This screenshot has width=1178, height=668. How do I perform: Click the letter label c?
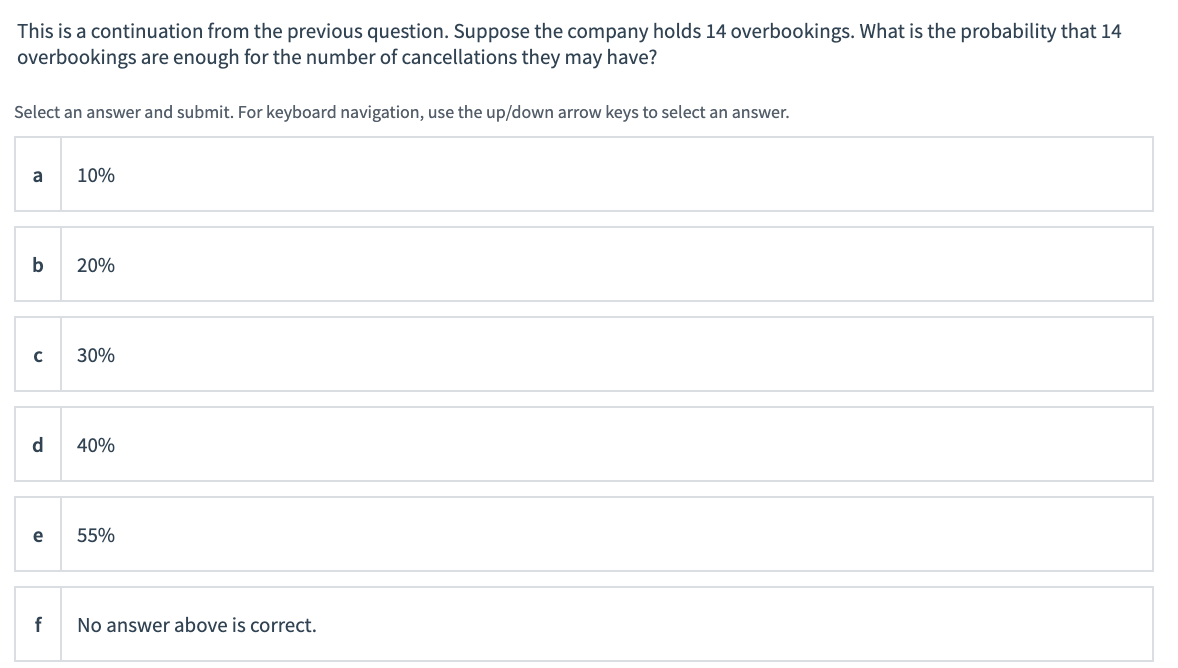click(37, 354)
